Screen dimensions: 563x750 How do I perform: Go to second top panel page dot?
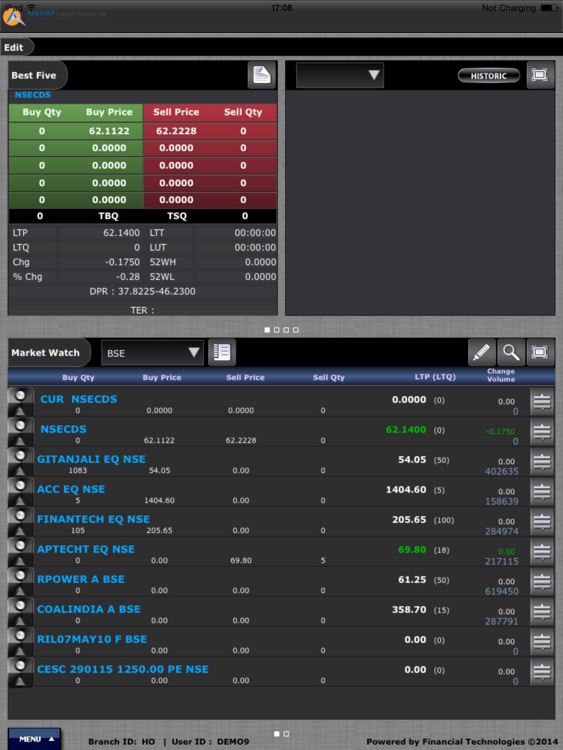[276, 330]
